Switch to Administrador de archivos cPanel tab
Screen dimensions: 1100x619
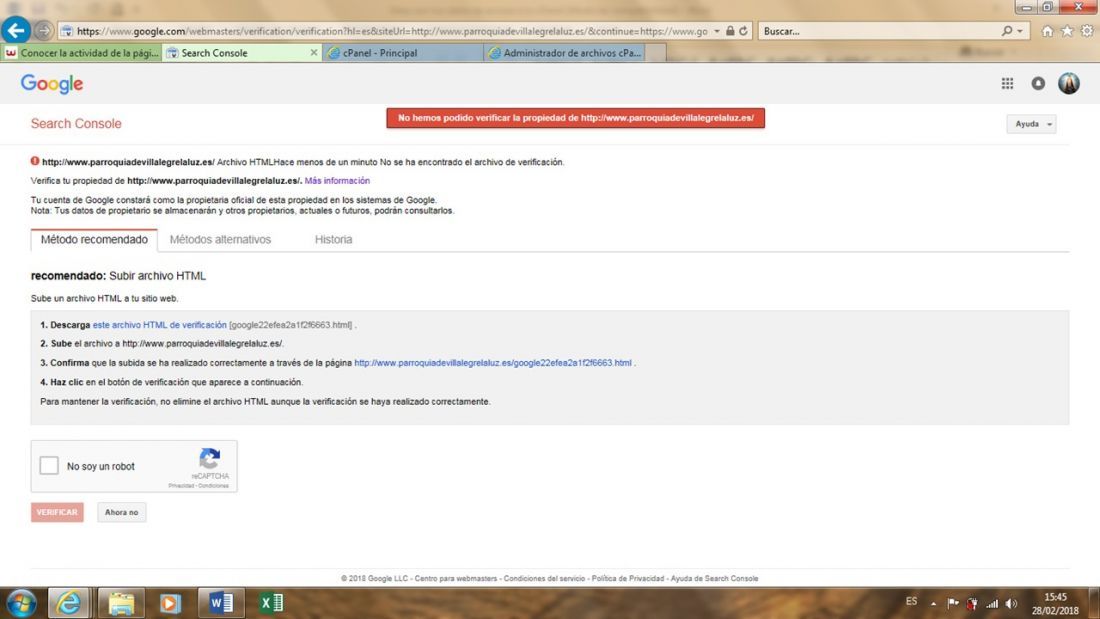(x=564, y=53)
